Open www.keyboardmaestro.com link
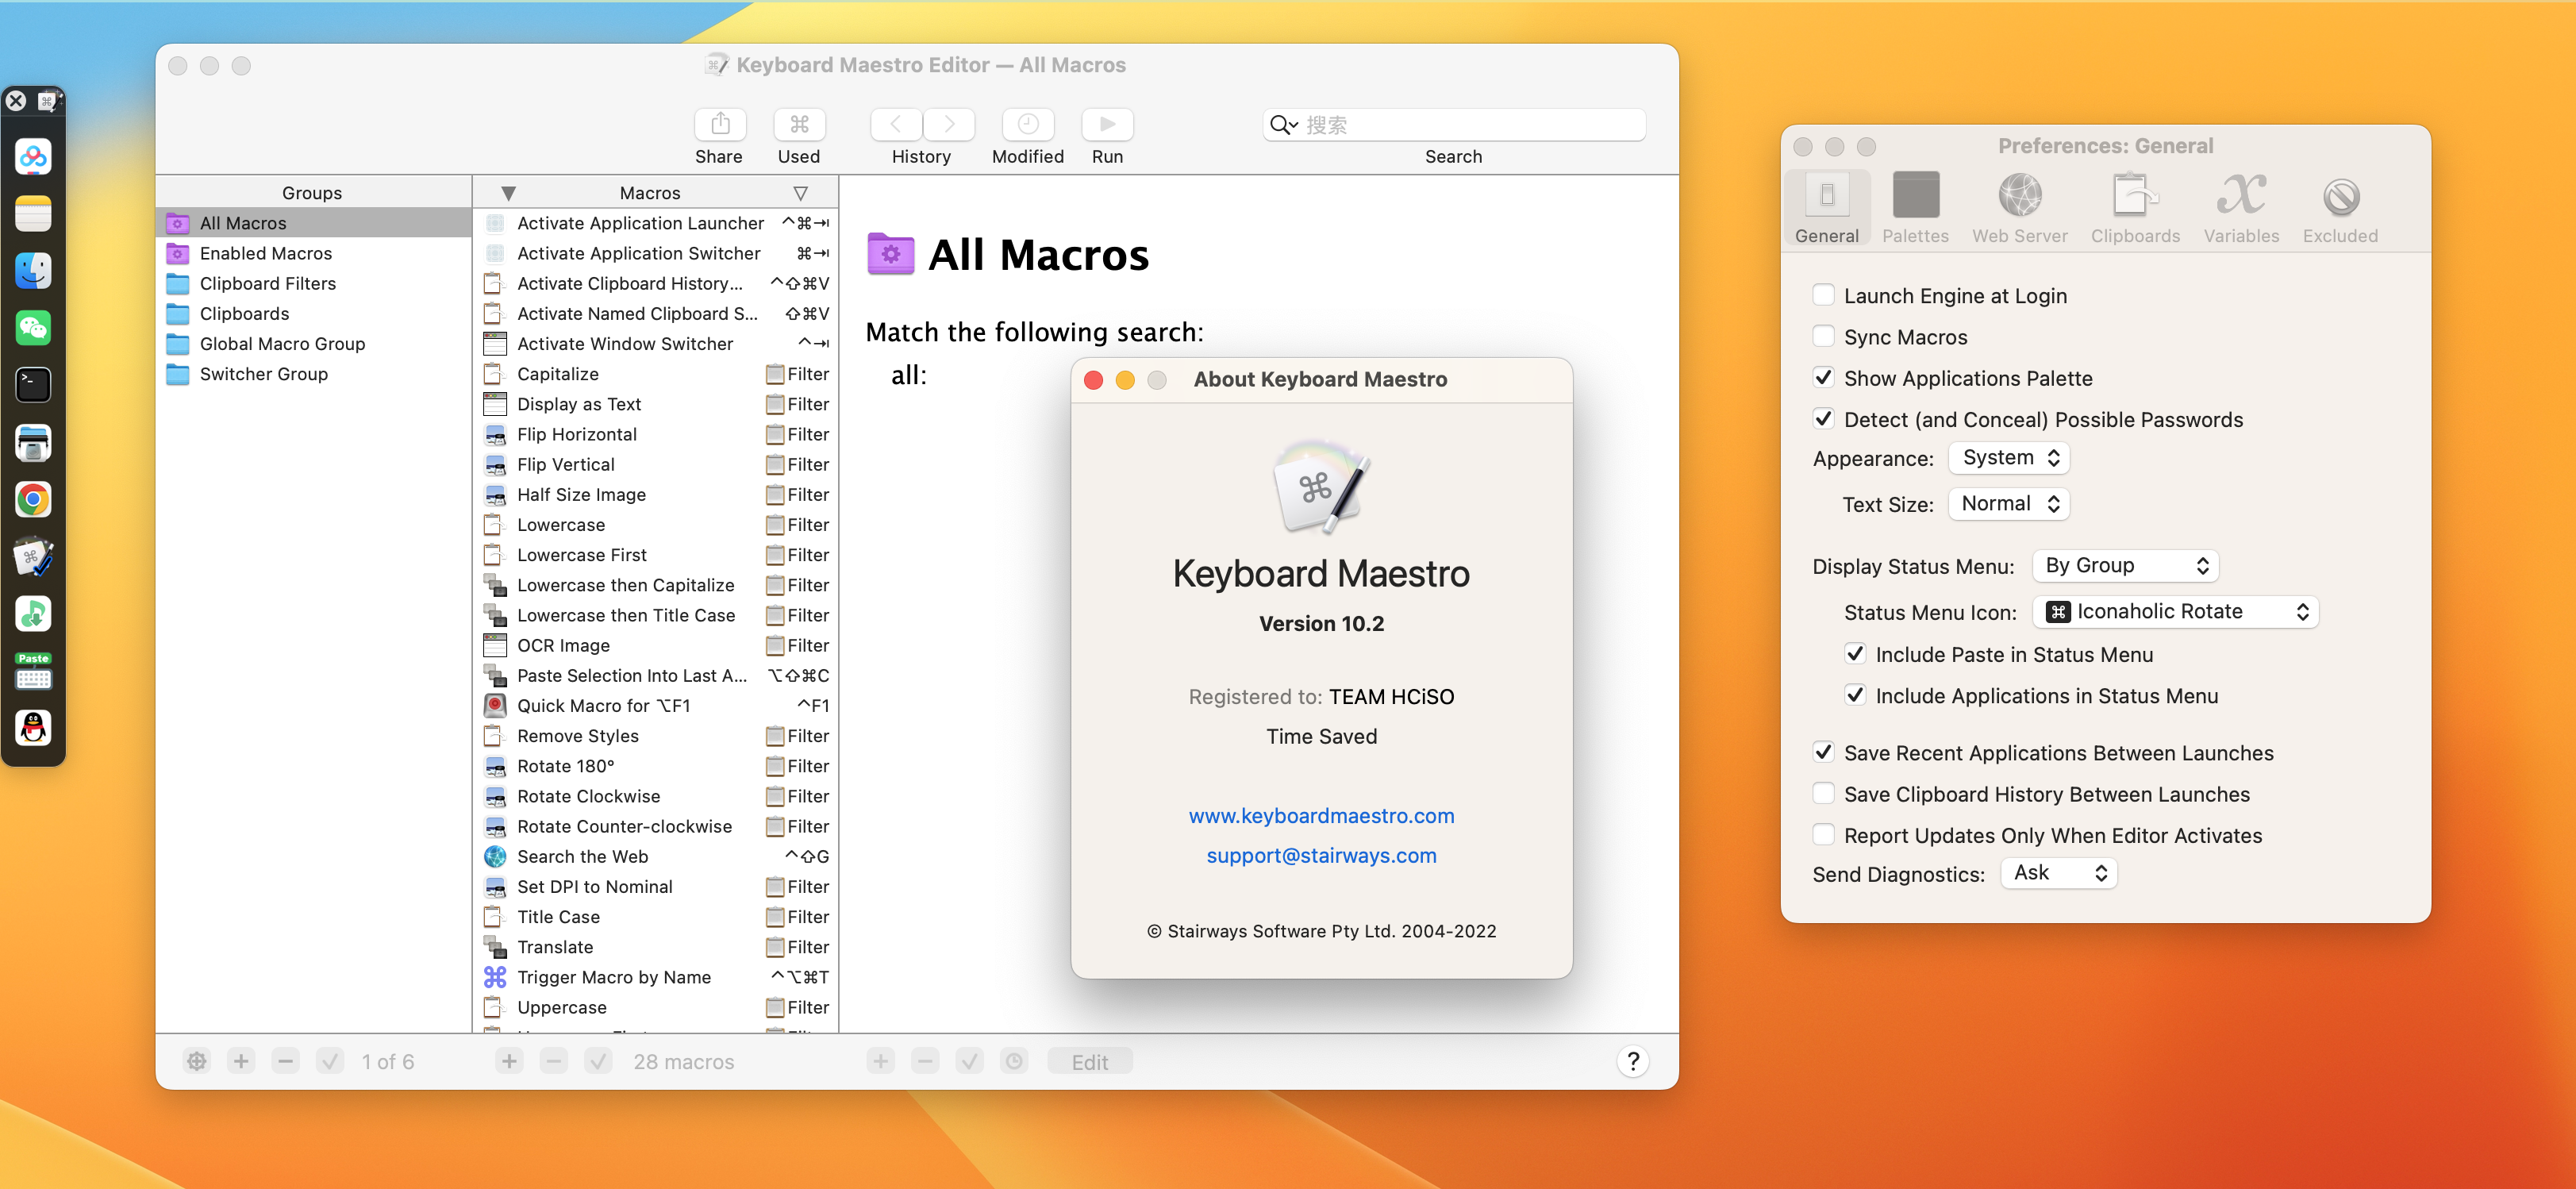The width and height of the screenshot is (2576, 1189). 1321,816
